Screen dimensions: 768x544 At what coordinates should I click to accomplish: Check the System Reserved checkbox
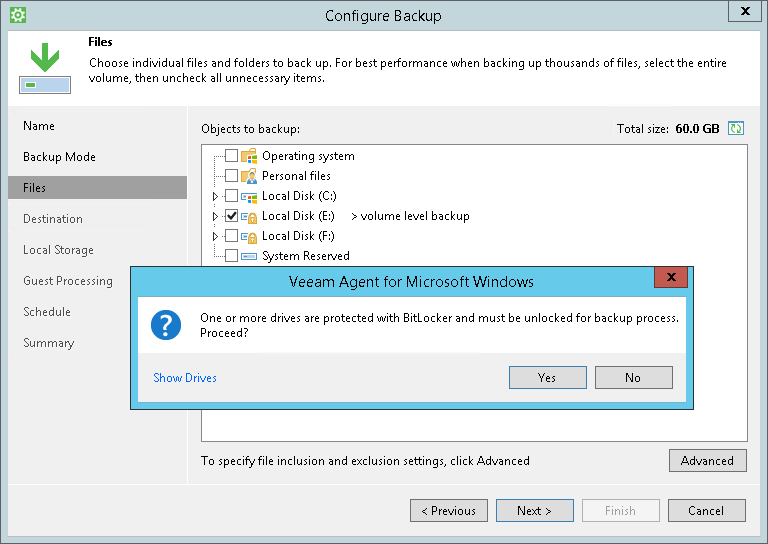click(x=231, y=255)
